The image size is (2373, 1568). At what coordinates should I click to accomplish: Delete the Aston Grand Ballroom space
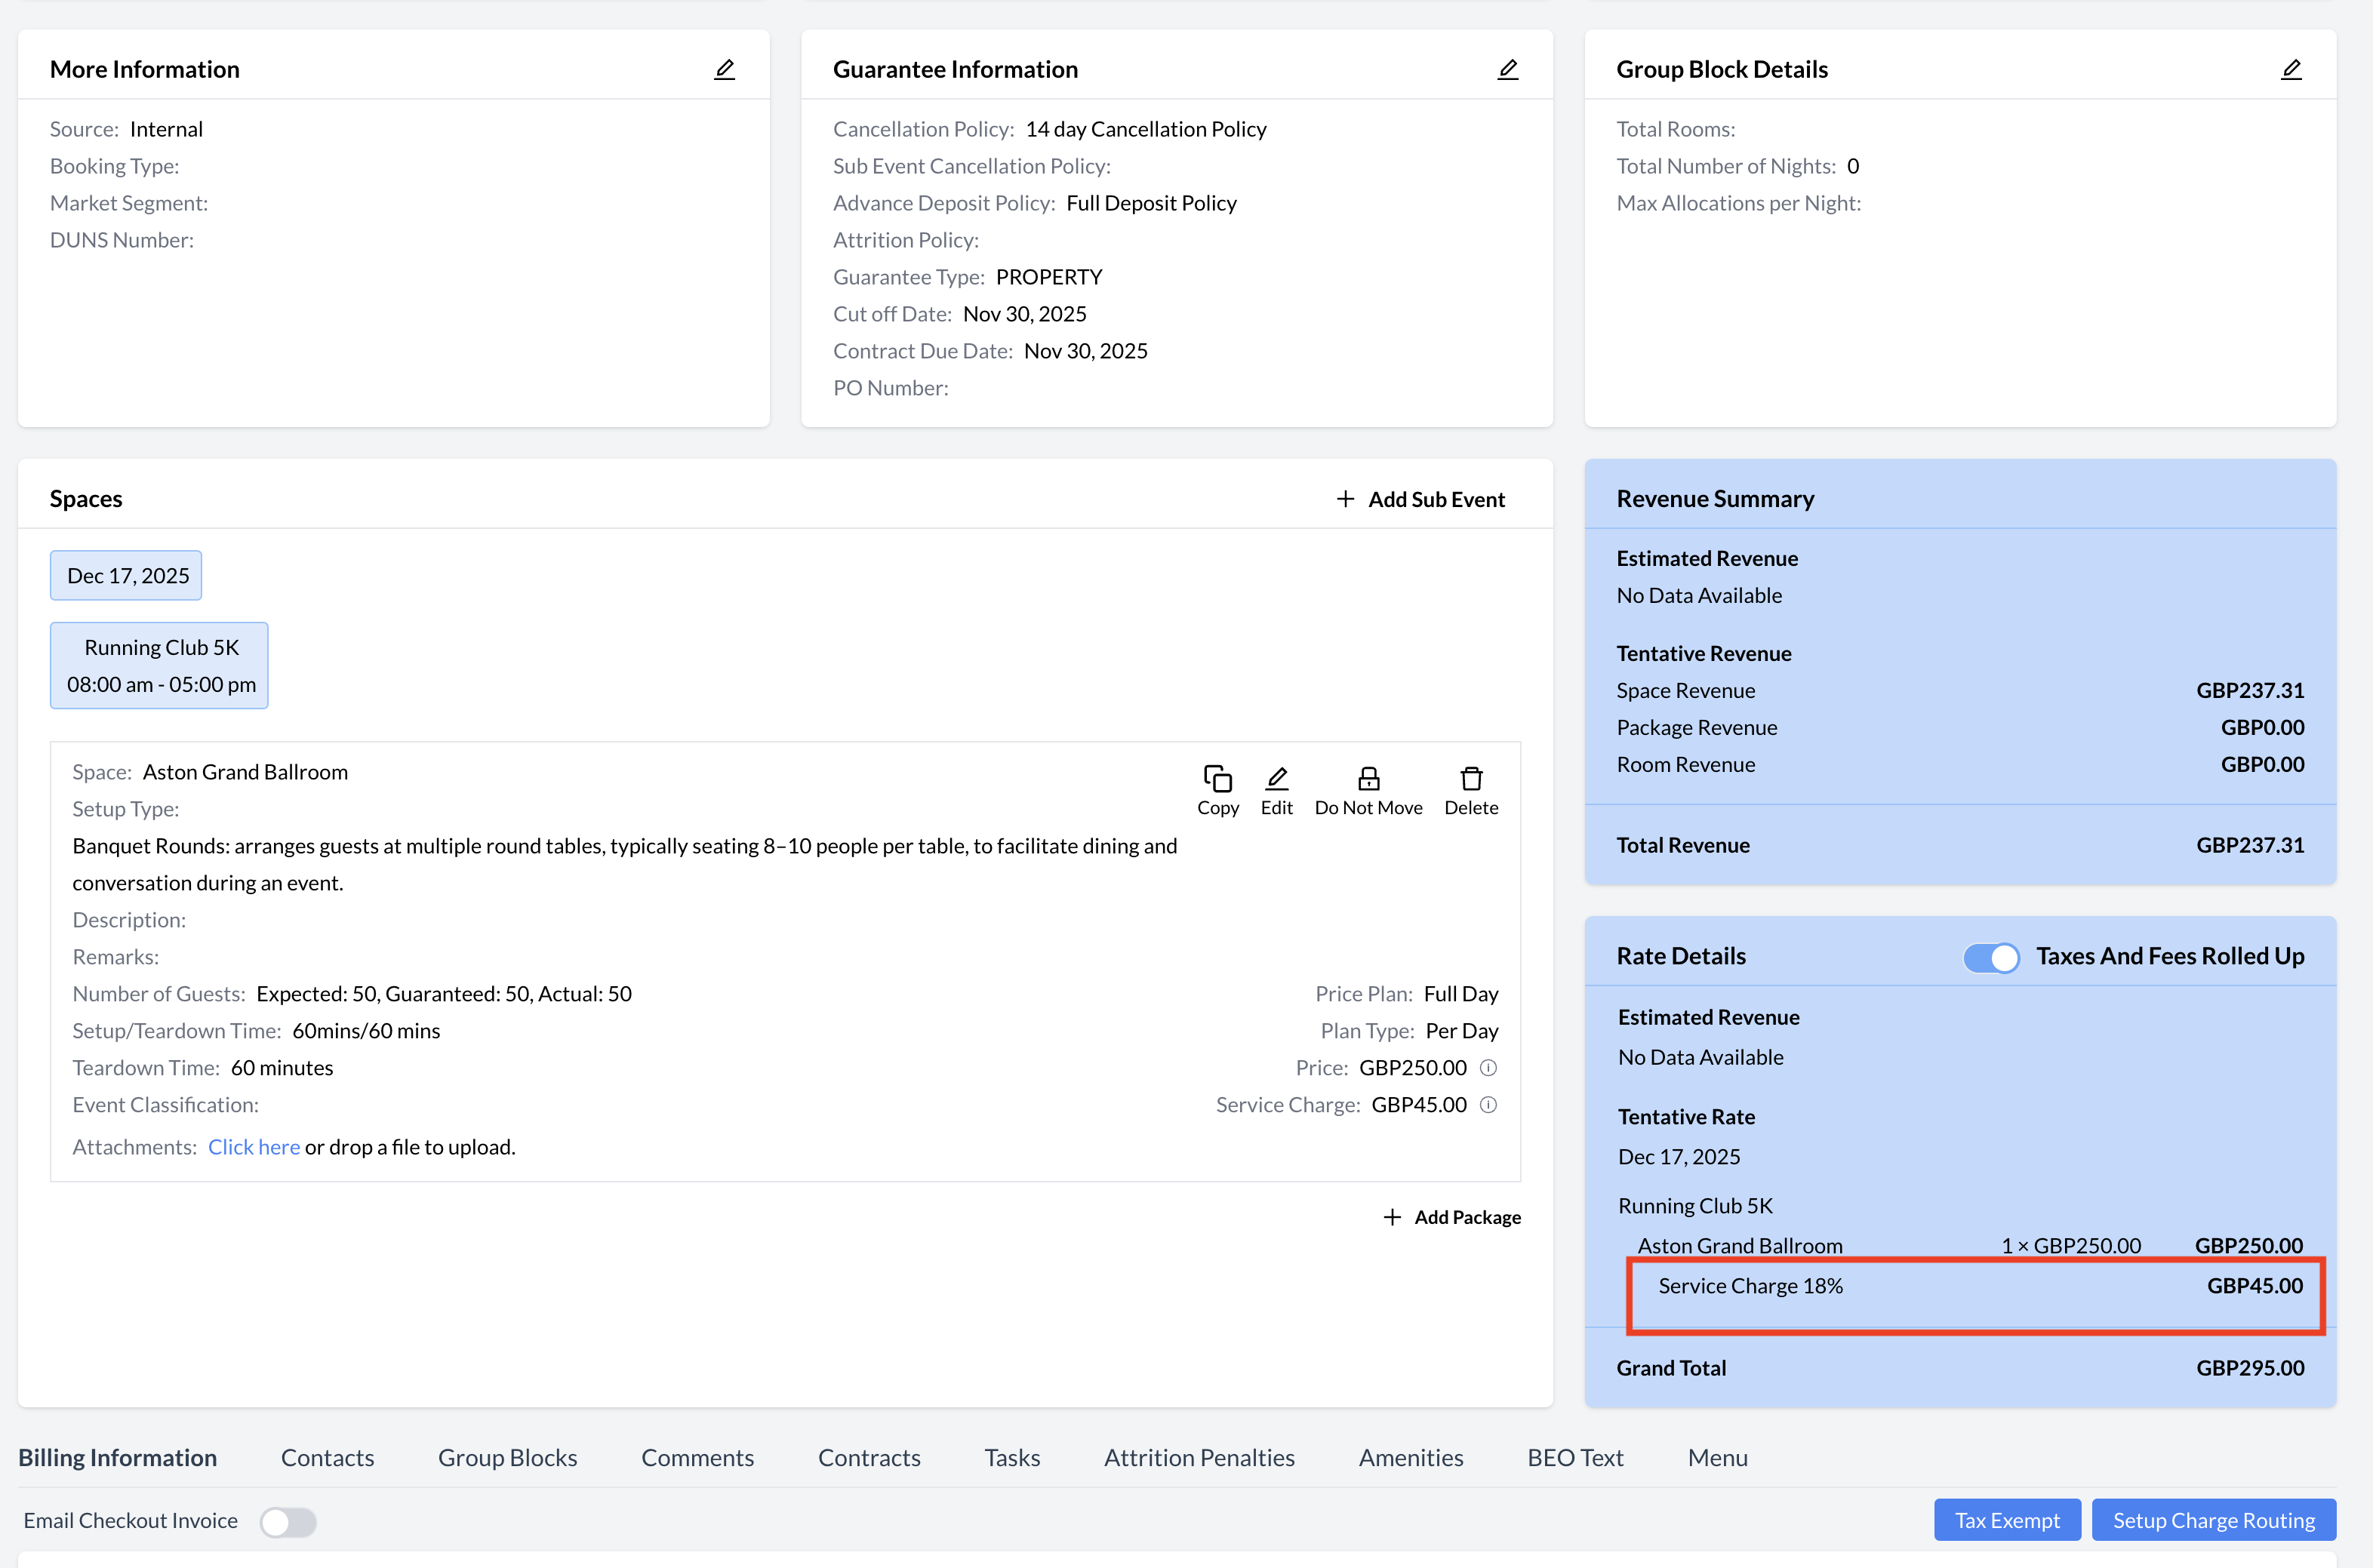[1470, 790]
